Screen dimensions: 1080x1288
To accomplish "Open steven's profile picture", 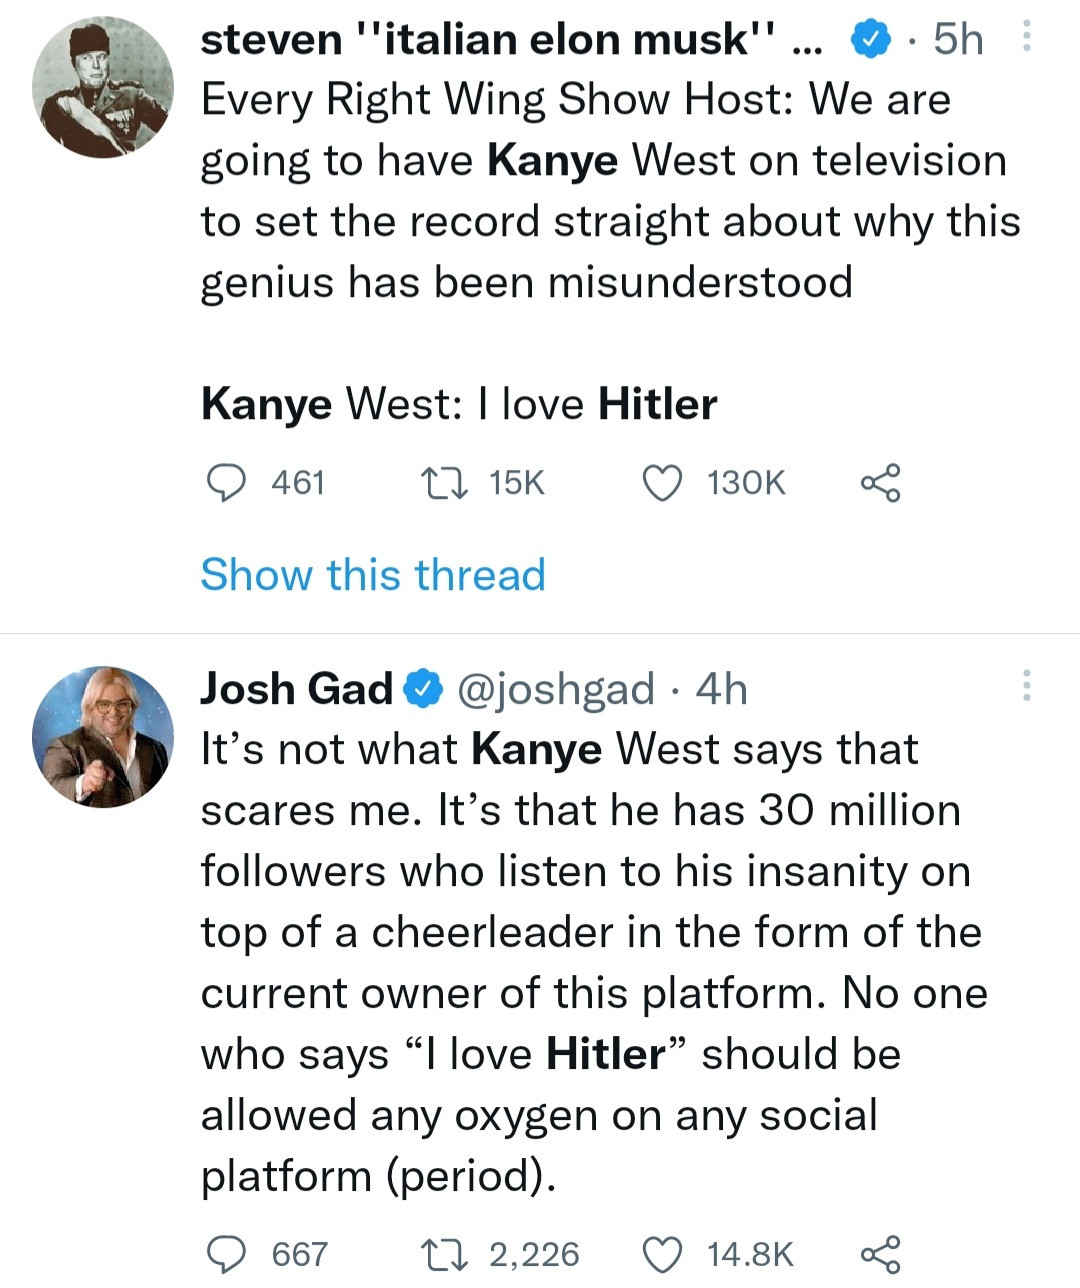I will [103, 87].
